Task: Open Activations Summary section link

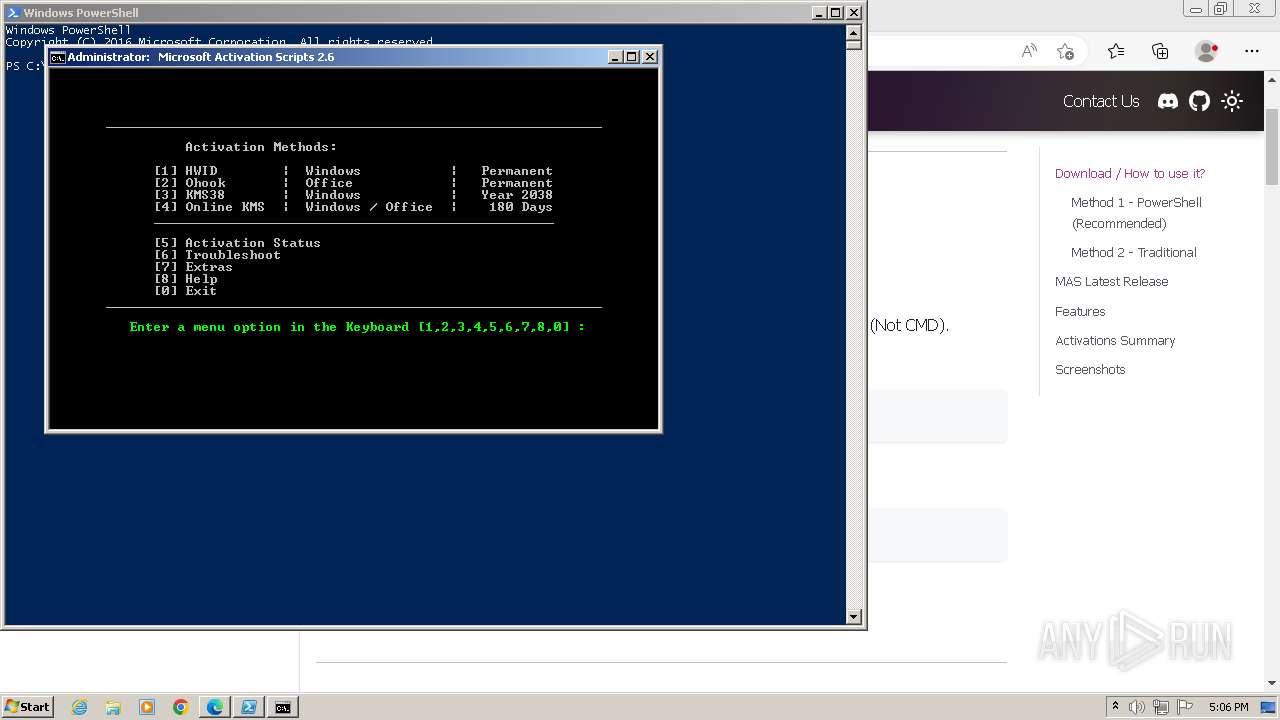Action: point(1115,340)
